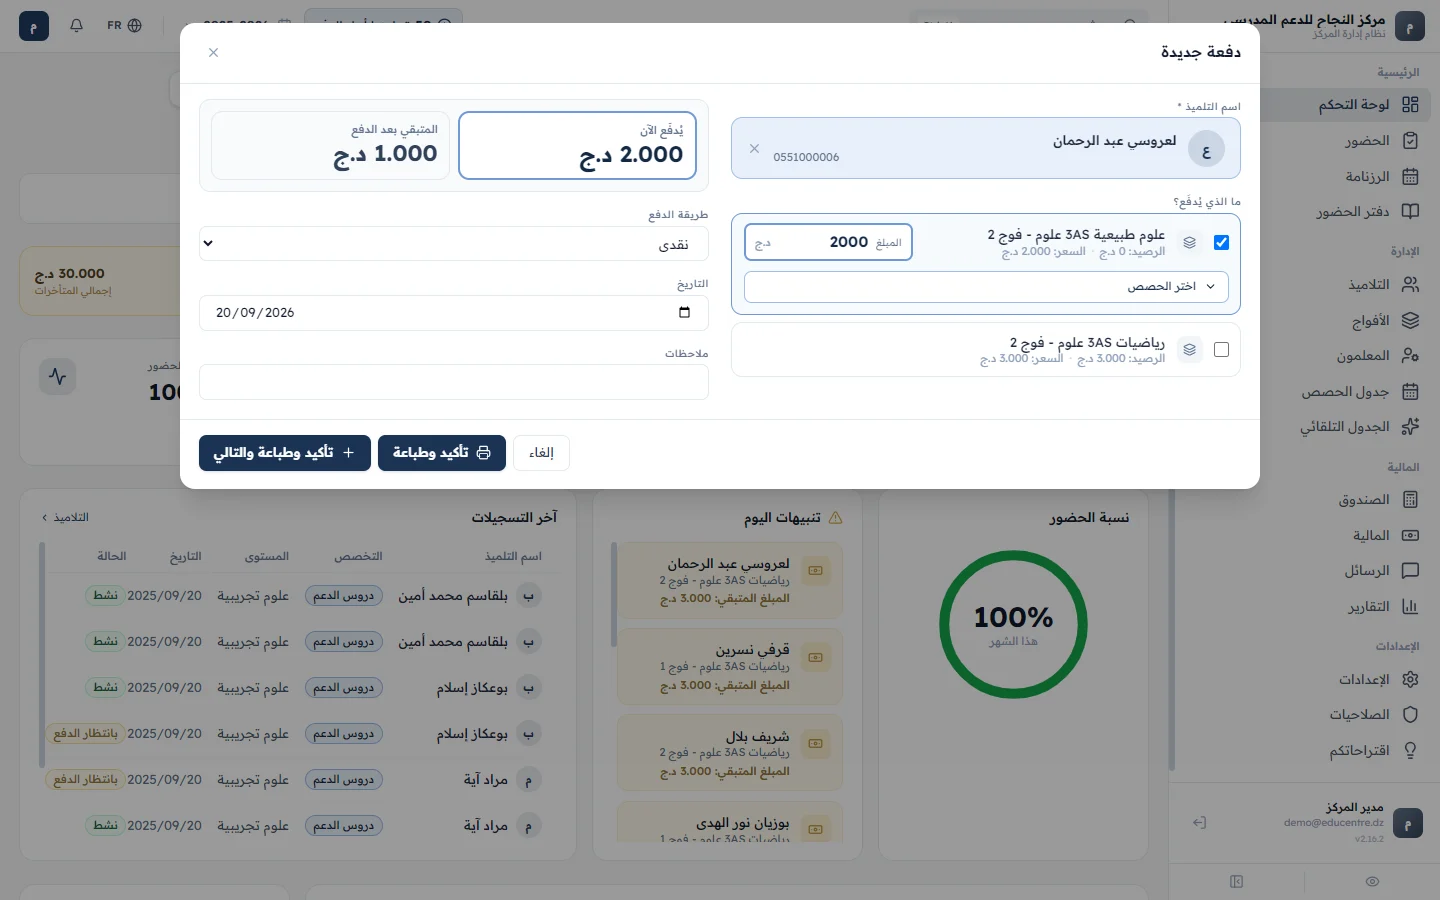Viewport: 1440px width, 900px height.
Task: Click the اسم التلميذ column header in registrations table
Action: pyautogui.click(x=513, y=556)
